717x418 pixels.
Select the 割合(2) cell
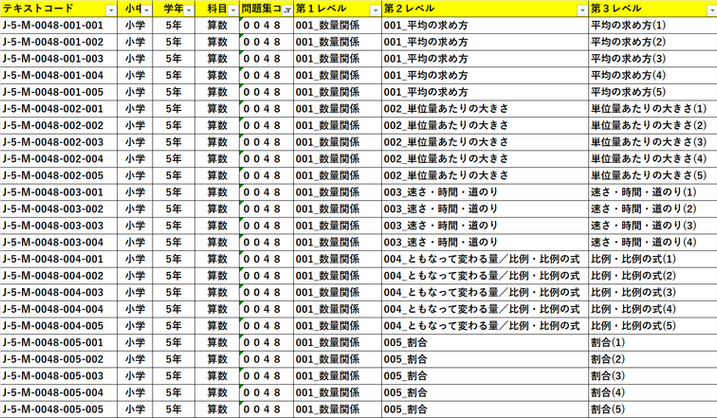653,359
